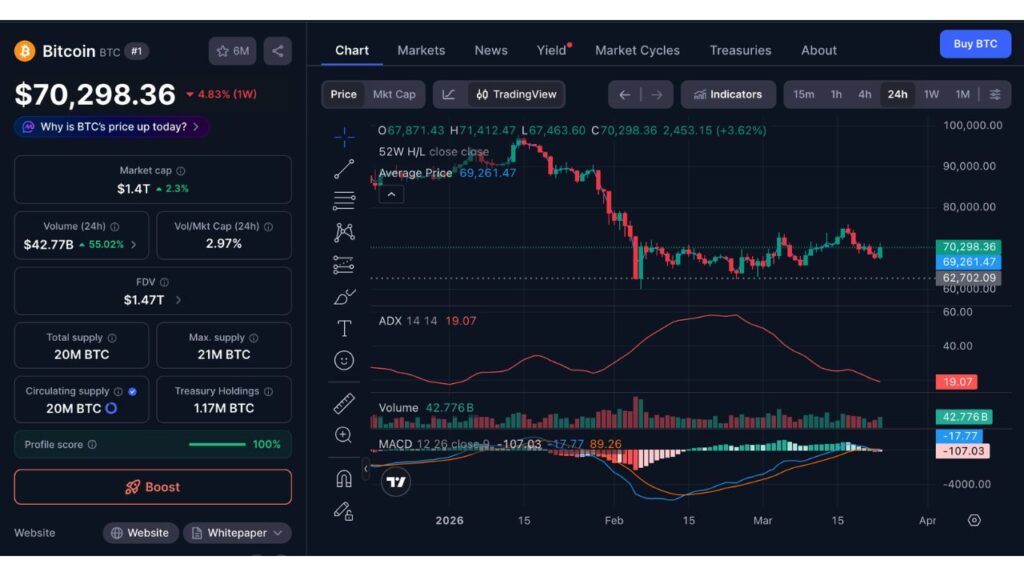Click the Buy BTC button
The height and width of the screenshot is (576, 1024).
click(x=974, y=44)
